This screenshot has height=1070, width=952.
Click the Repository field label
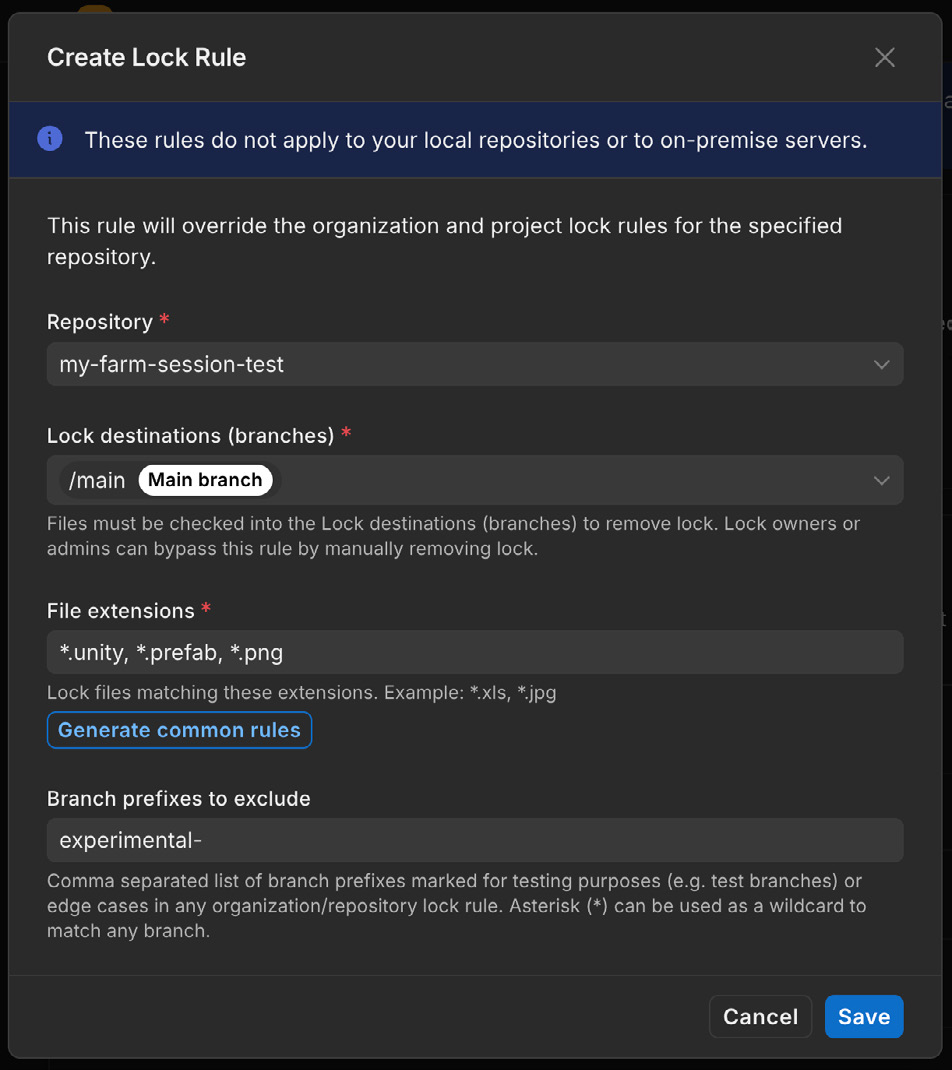click(100, 321)
